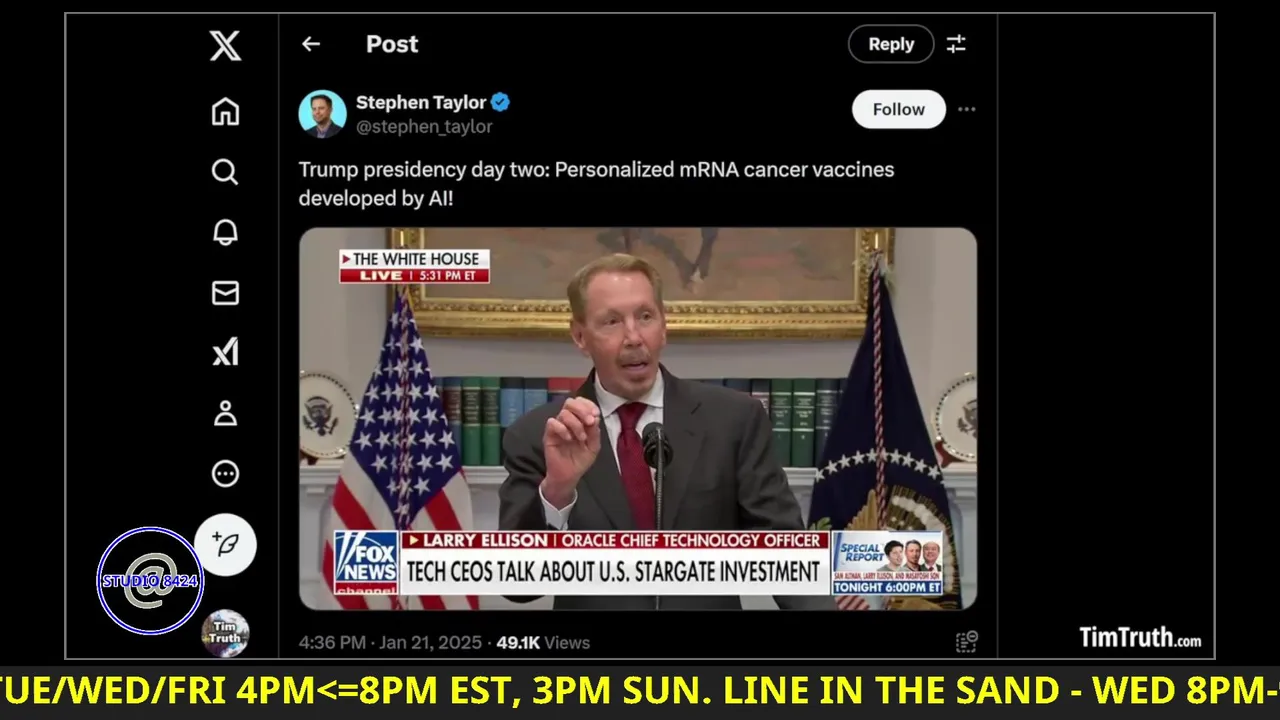Open Tim Truth account avatar at sidebar bottom
The height and width of the screenshot is (720, 1280).
click(x=225, y=633)
